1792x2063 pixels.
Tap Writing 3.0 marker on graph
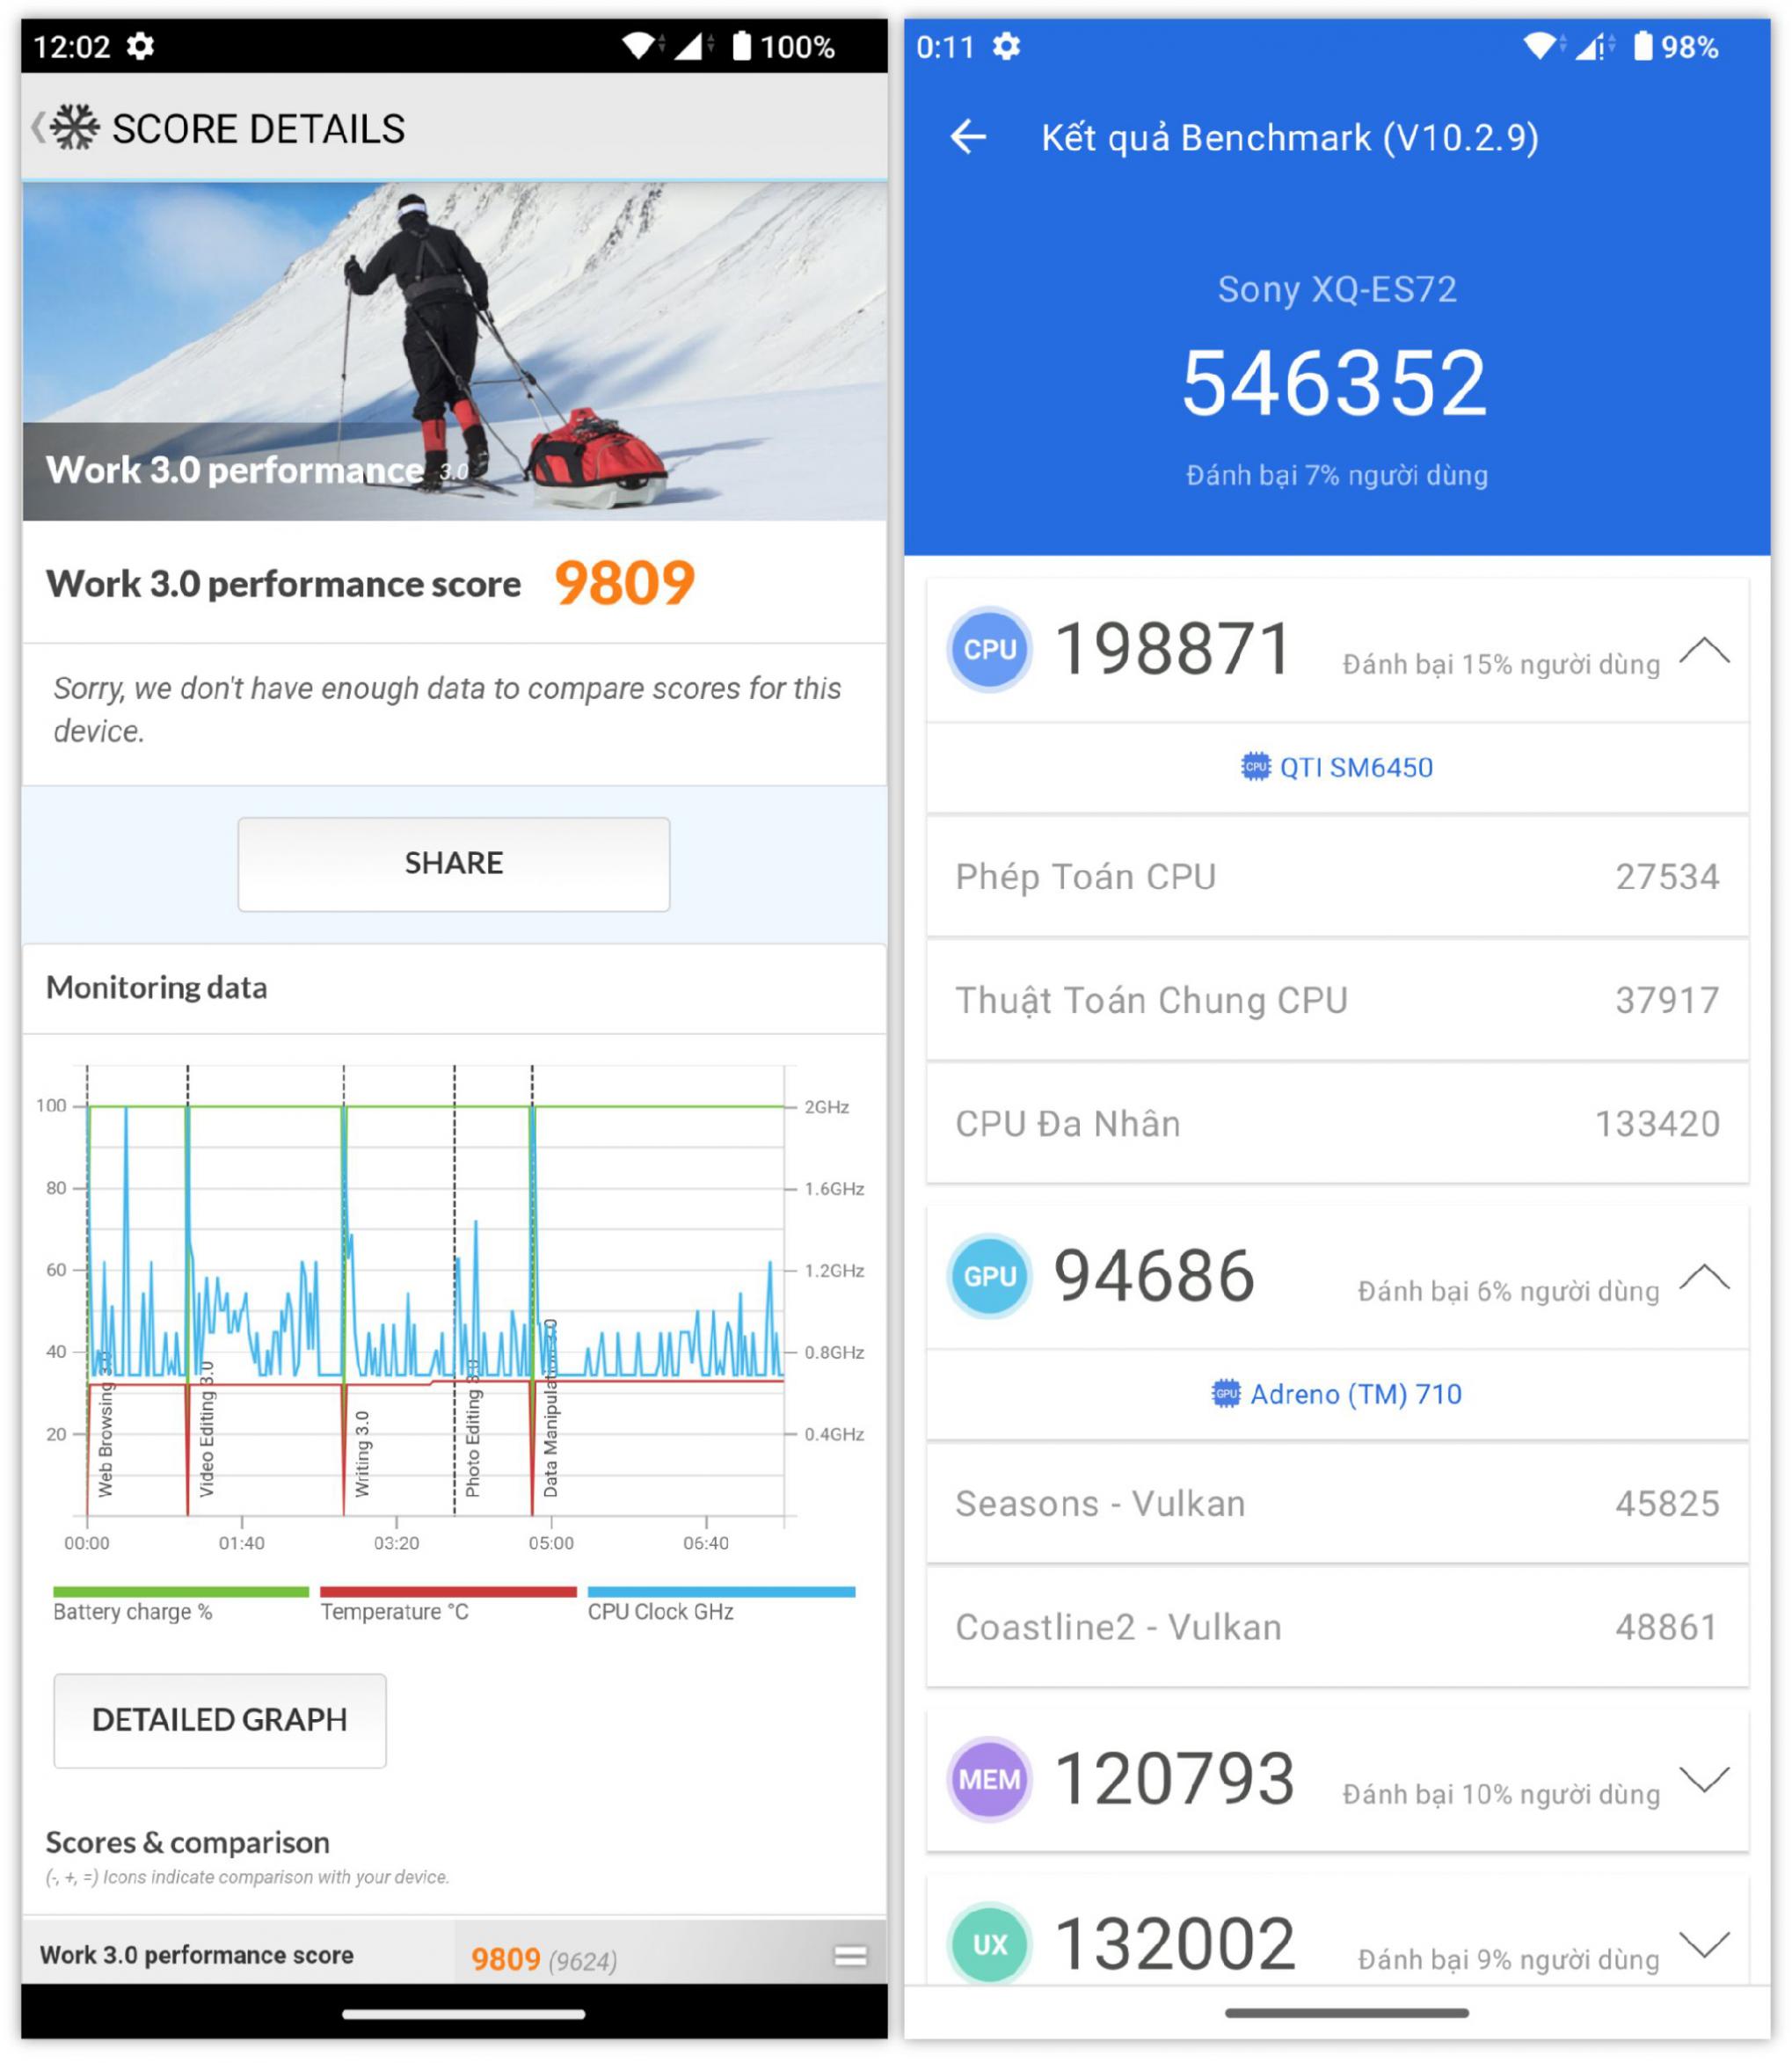pos(362,1454)
